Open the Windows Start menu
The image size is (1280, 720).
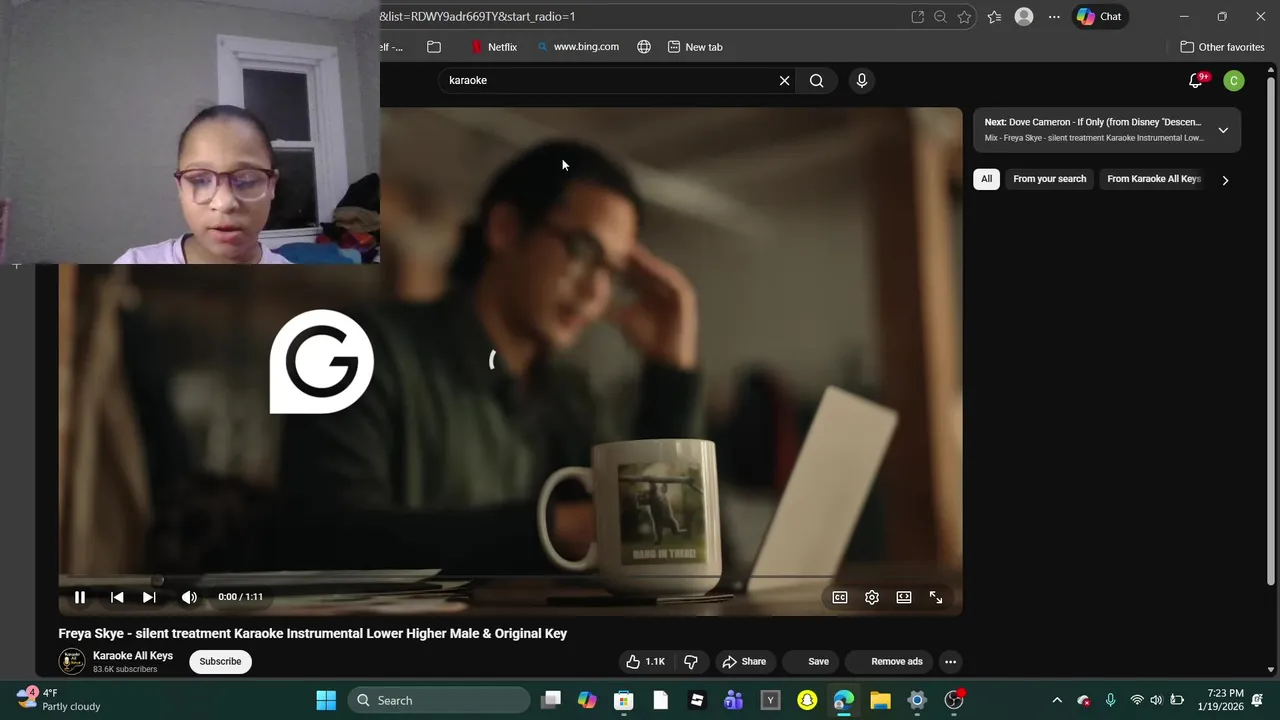(x=326, y=700)
